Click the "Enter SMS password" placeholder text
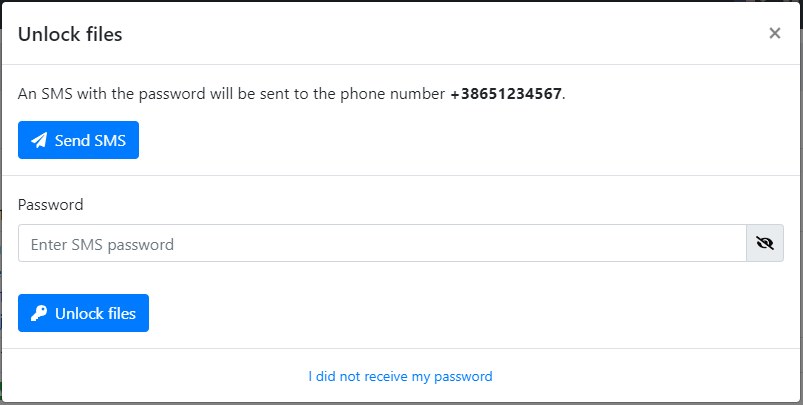This screenshot has width=803, height=405. tap(102, 244)
